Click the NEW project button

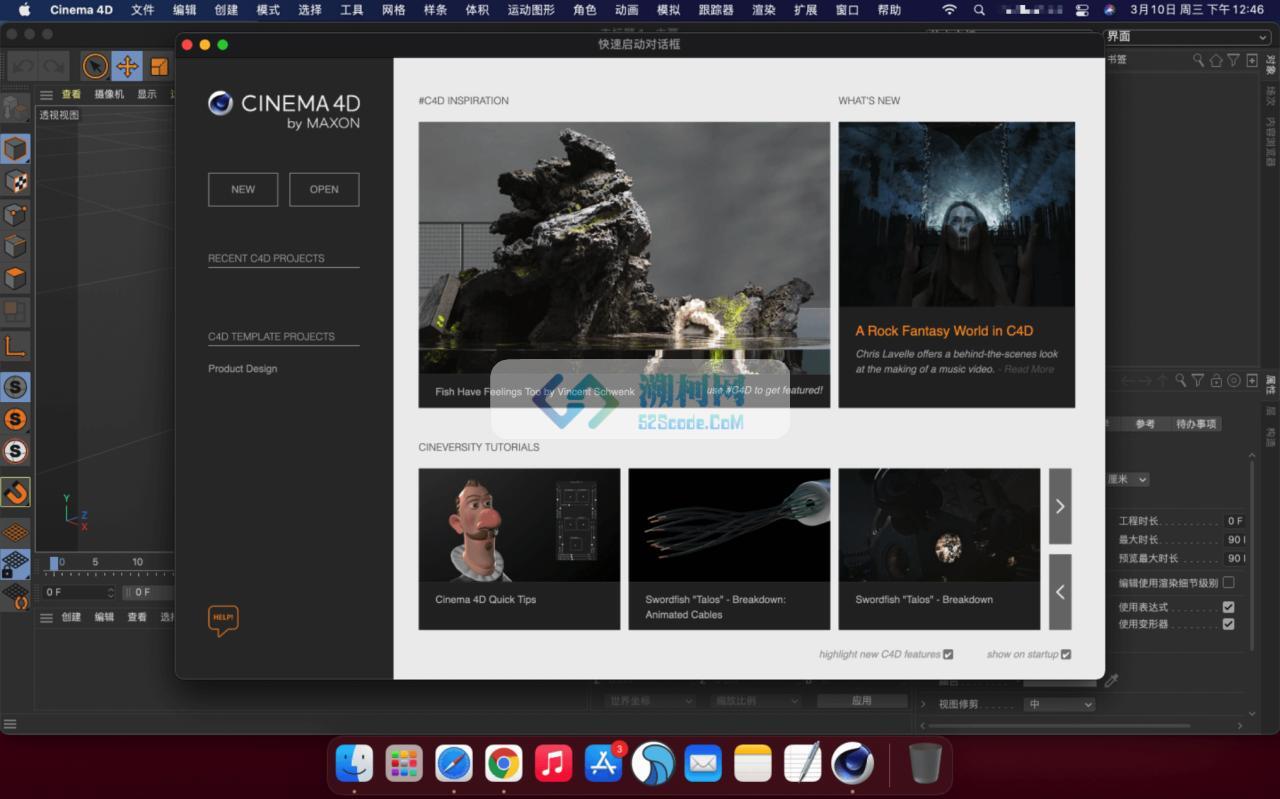point(243,189)
